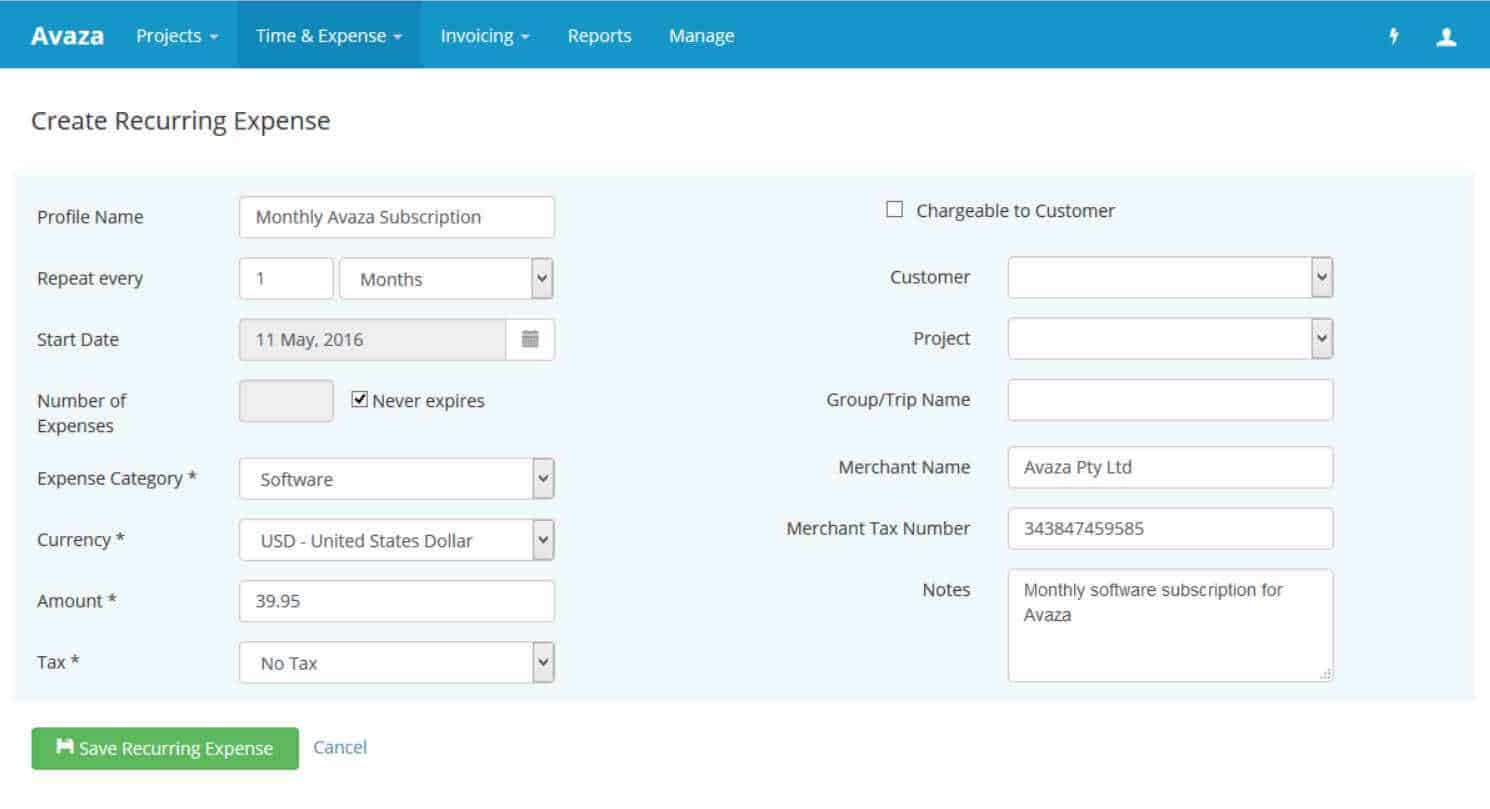Open the Currency dropdown
Image resolution: width=1490 pixels, height=809 pixels.
coord(396,540)
